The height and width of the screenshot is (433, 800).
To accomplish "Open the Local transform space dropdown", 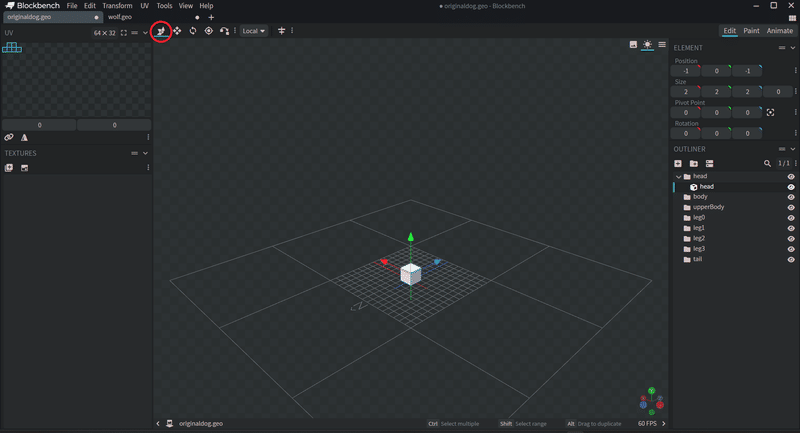I will click(254, 31).
